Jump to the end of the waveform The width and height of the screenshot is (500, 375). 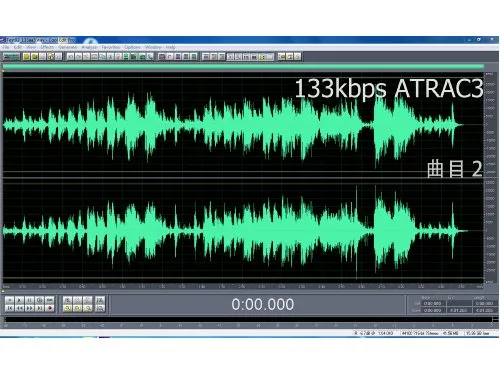point(39,308)
